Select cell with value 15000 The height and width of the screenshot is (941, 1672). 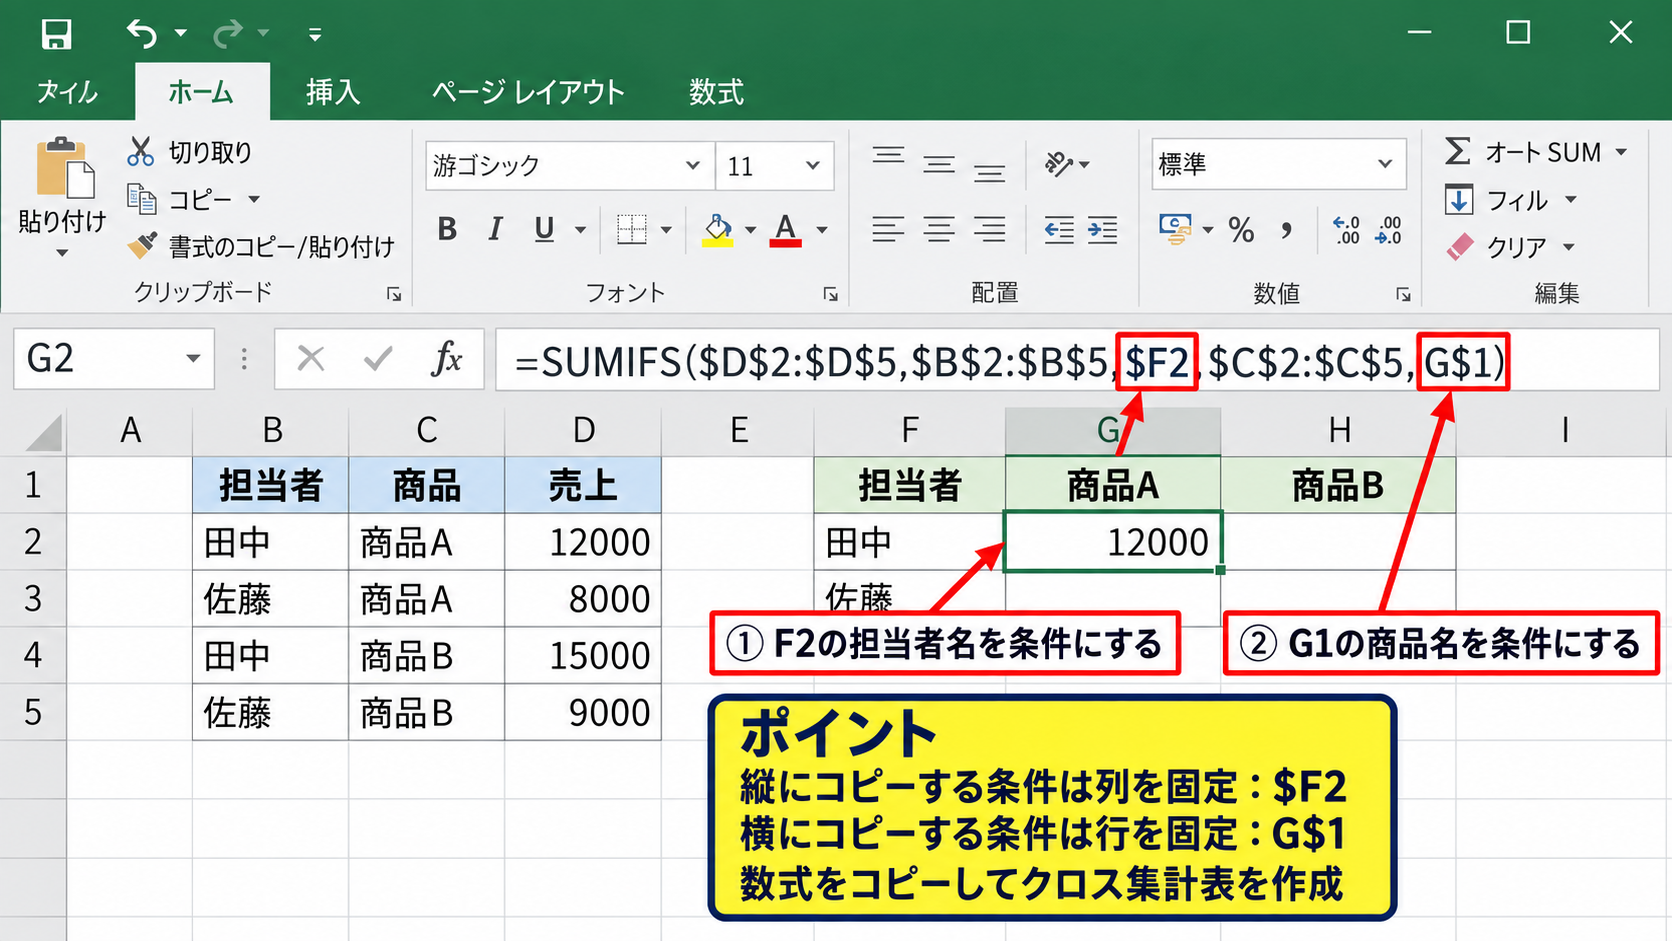click(583, 656)
